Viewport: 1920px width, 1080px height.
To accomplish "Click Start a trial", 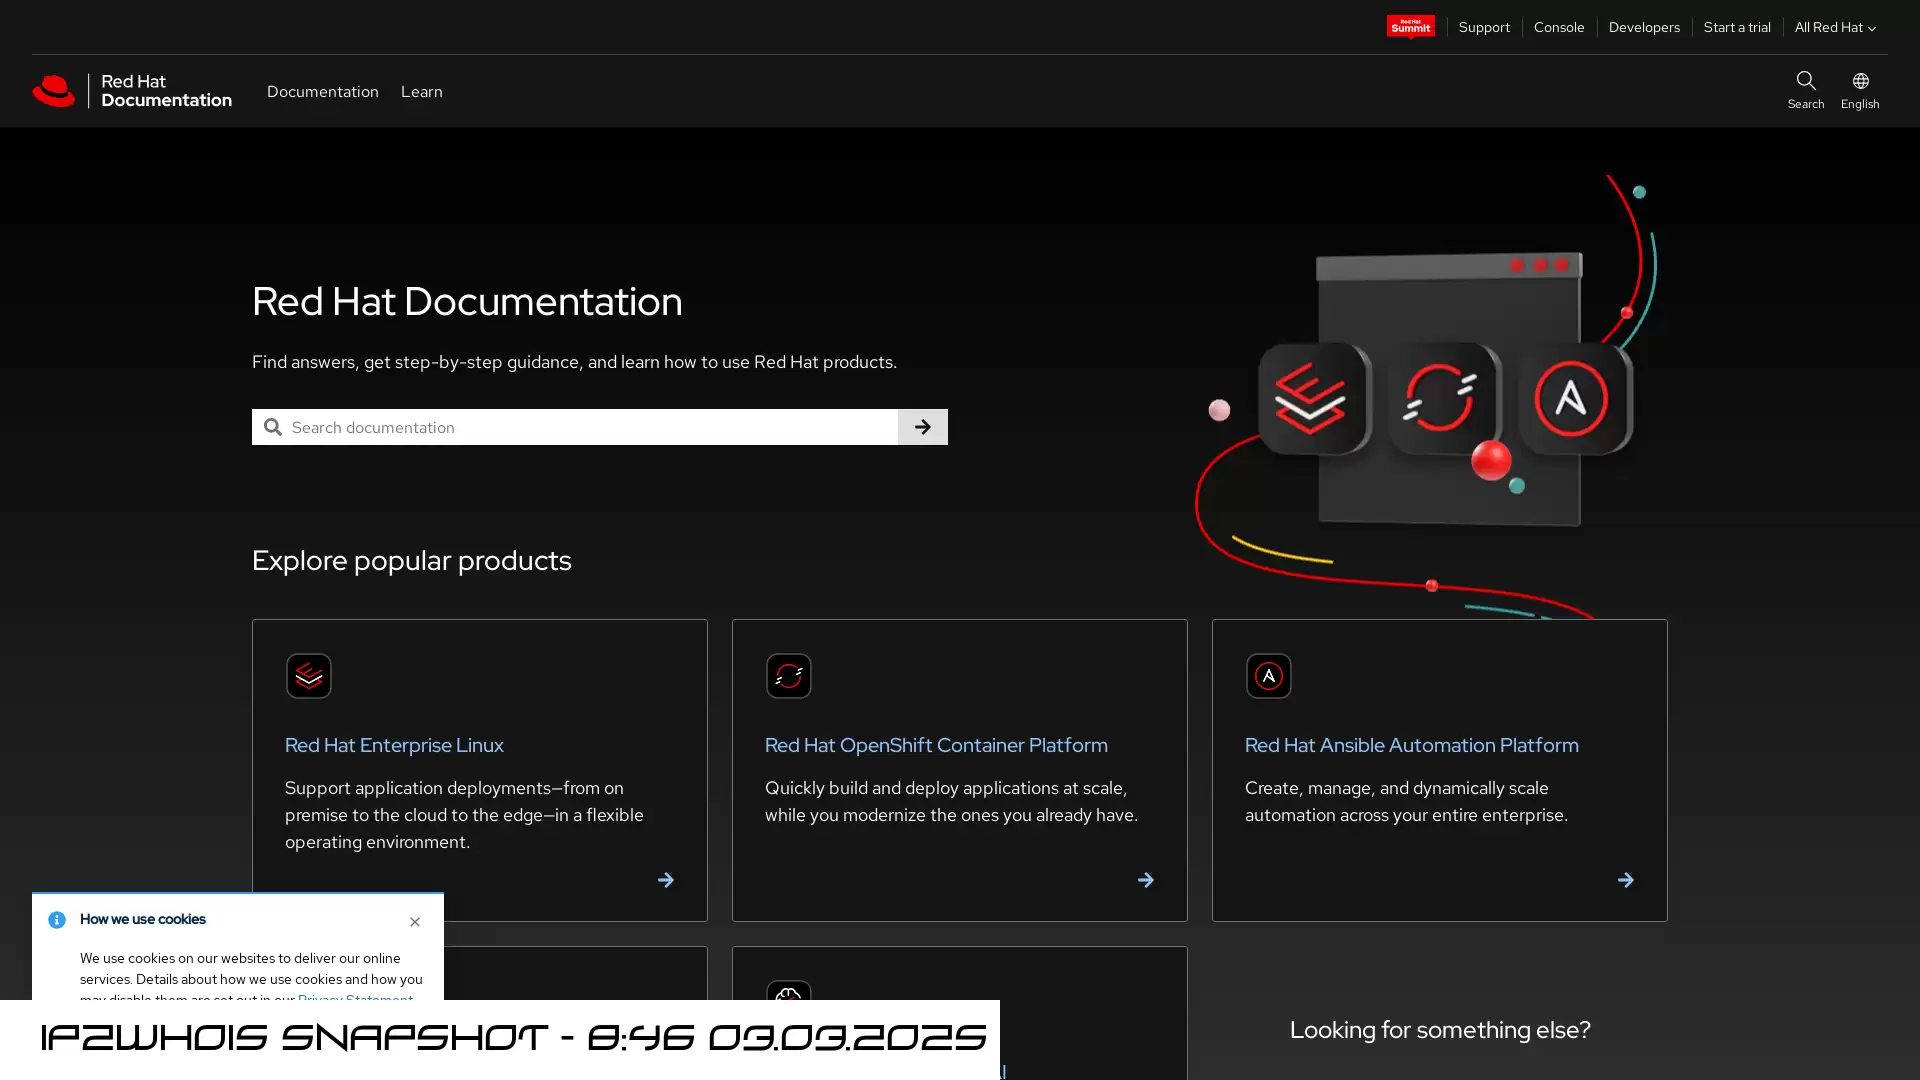I will [1736, 27].
